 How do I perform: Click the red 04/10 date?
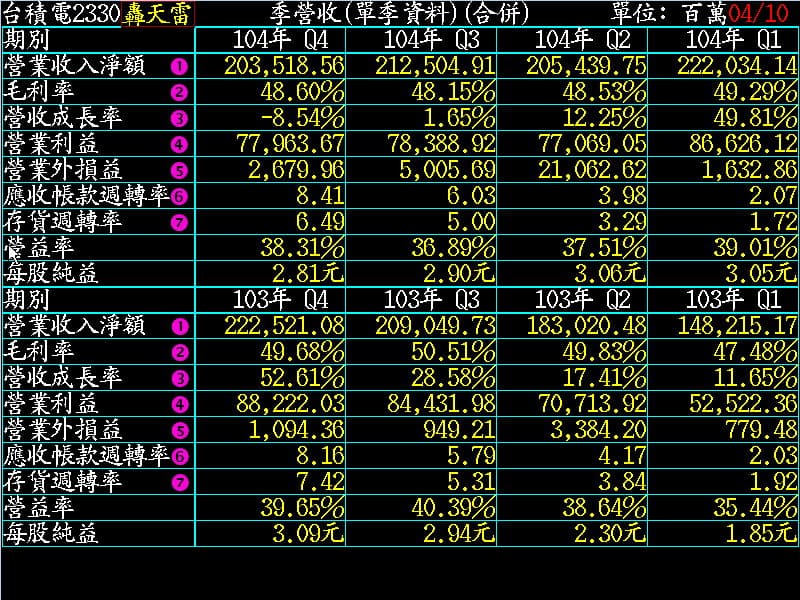[x=762, y=13]
